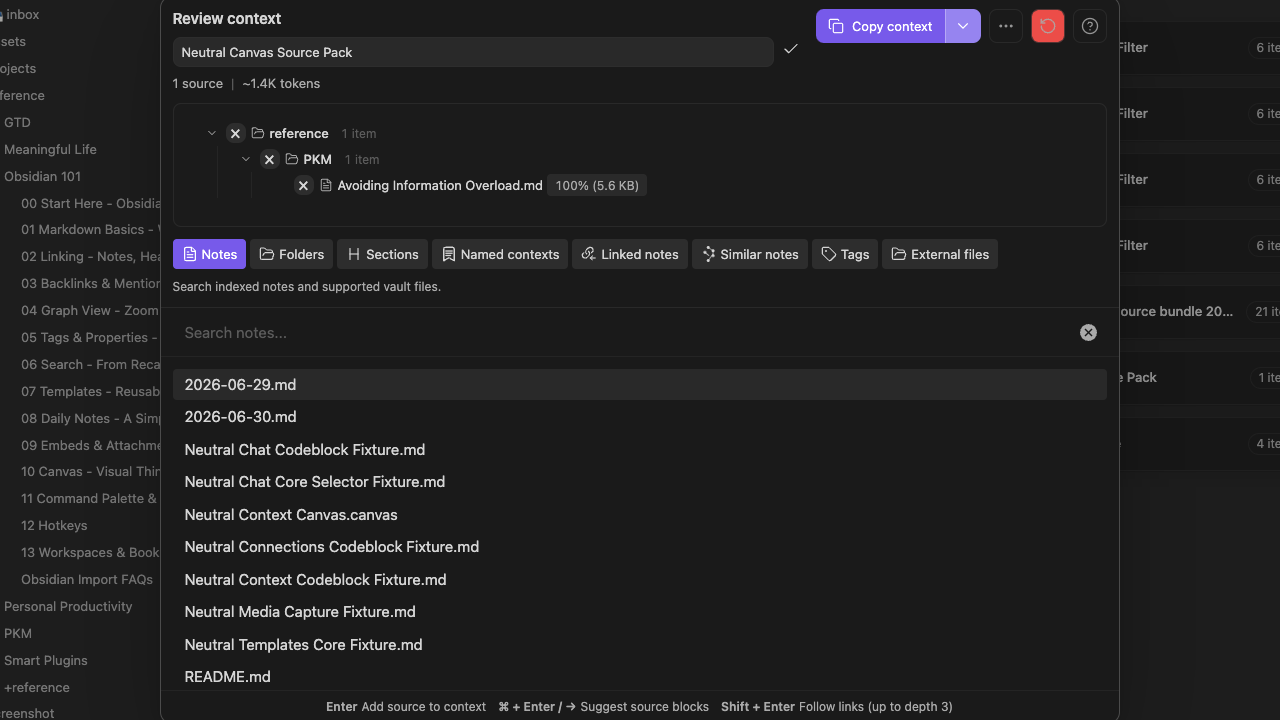Select README.md from results
Screen dimensions: 1280x720
pos(640,677)
